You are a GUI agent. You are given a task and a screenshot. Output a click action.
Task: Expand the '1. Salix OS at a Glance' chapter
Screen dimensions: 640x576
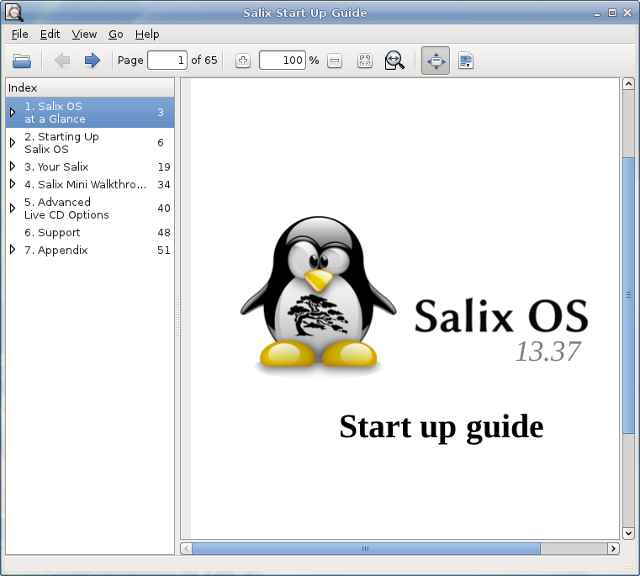13,112
